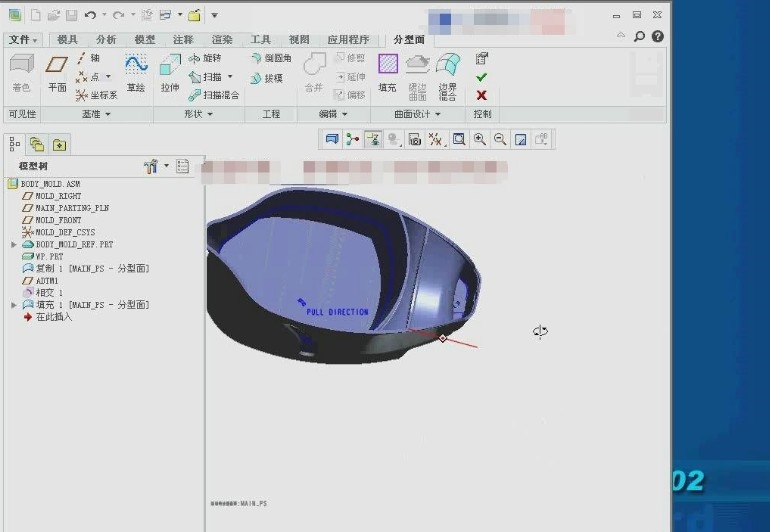Image resolution: width=770 pixels, height=532 pixels.
Task: Click the Regenerate icon in quick access bar
Action: coord(146,15)
